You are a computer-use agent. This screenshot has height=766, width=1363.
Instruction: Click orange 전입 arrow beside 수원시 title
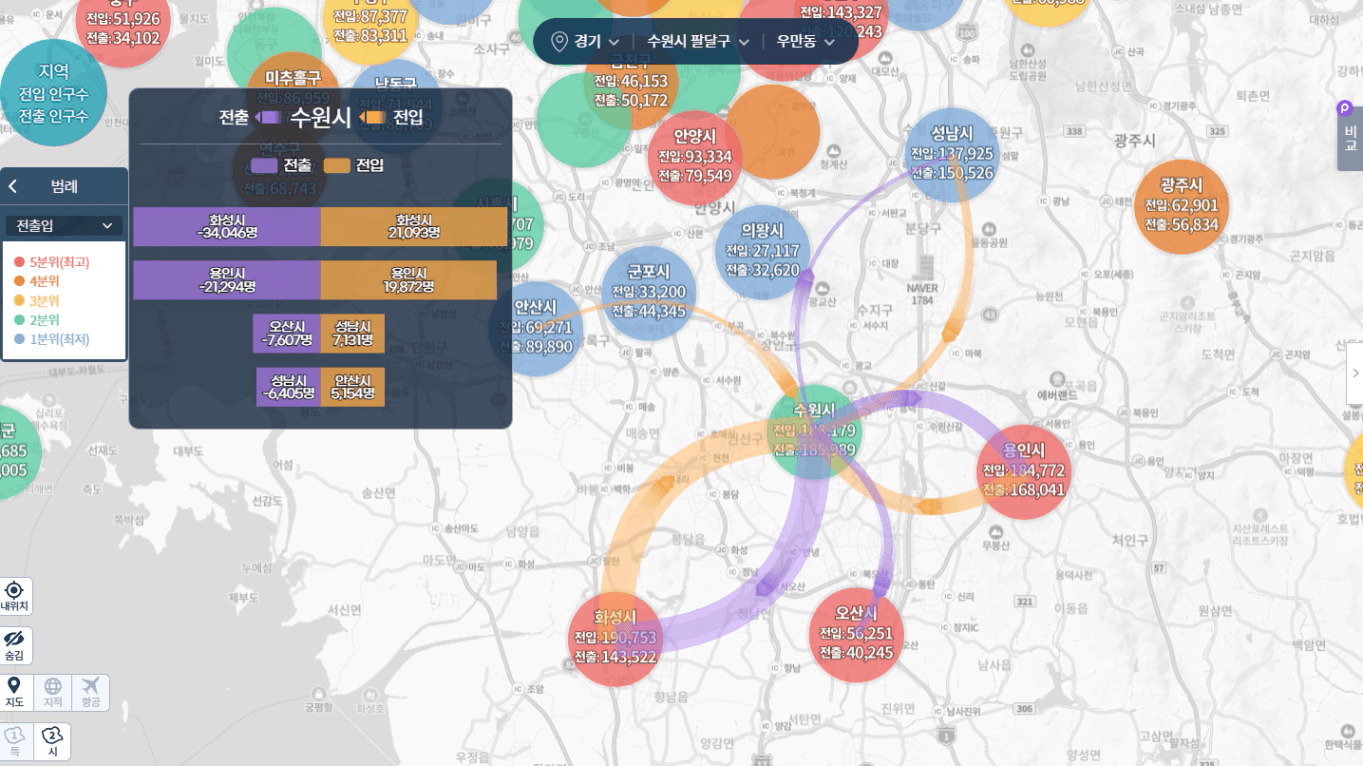pos(372,118)
